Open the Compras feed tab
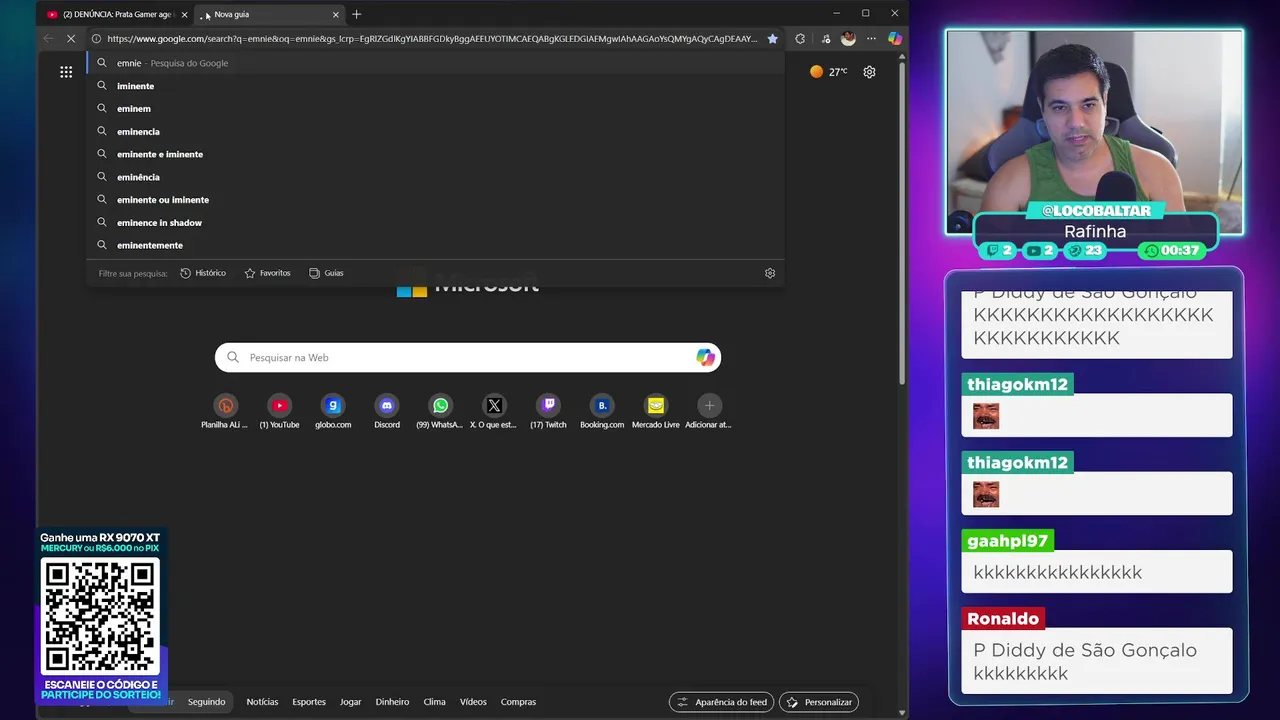 tap(518, 702)
